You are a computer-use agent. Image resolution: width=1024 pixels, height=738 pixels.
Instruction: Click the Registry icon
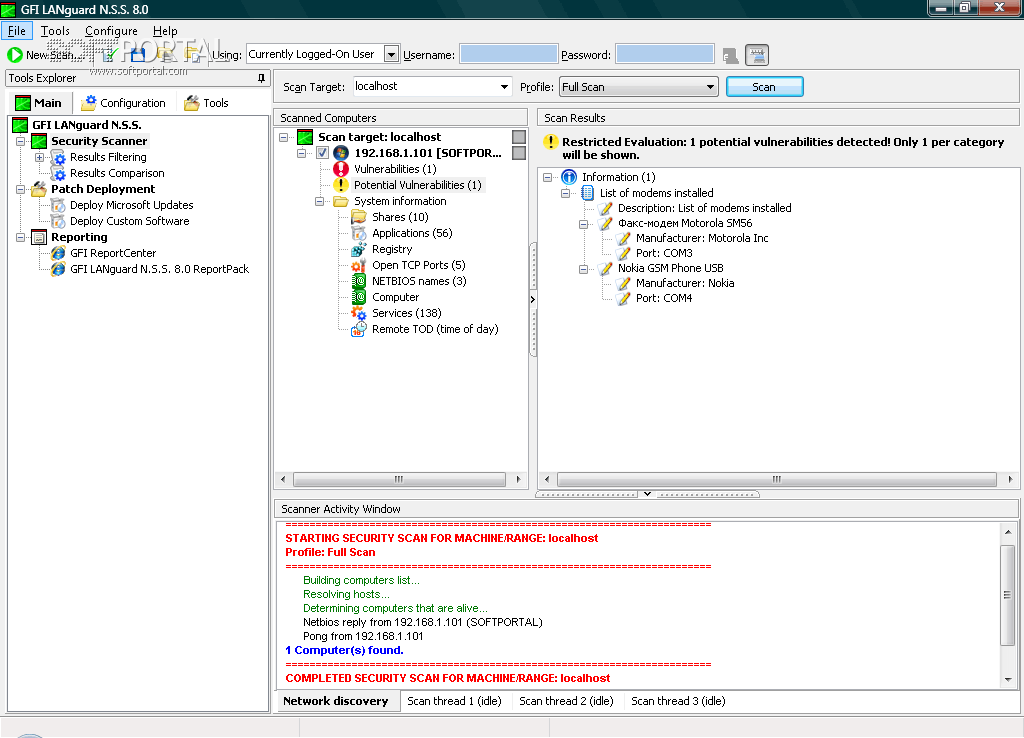click(x=359, y=249)
